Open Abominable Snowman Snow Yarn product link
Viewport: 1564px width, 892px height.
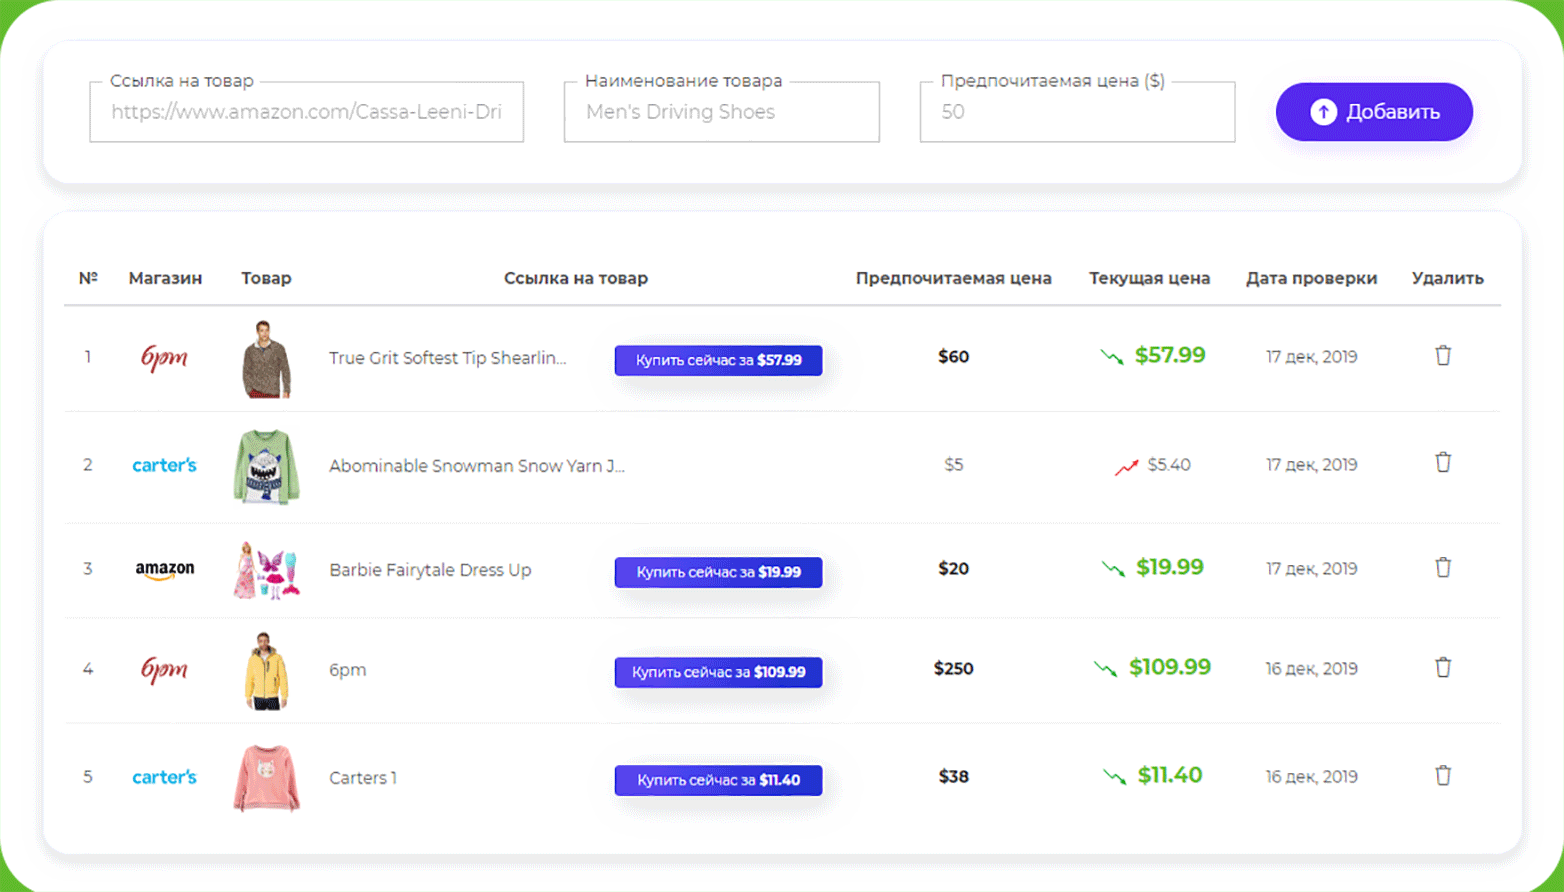tap(476, 466)
